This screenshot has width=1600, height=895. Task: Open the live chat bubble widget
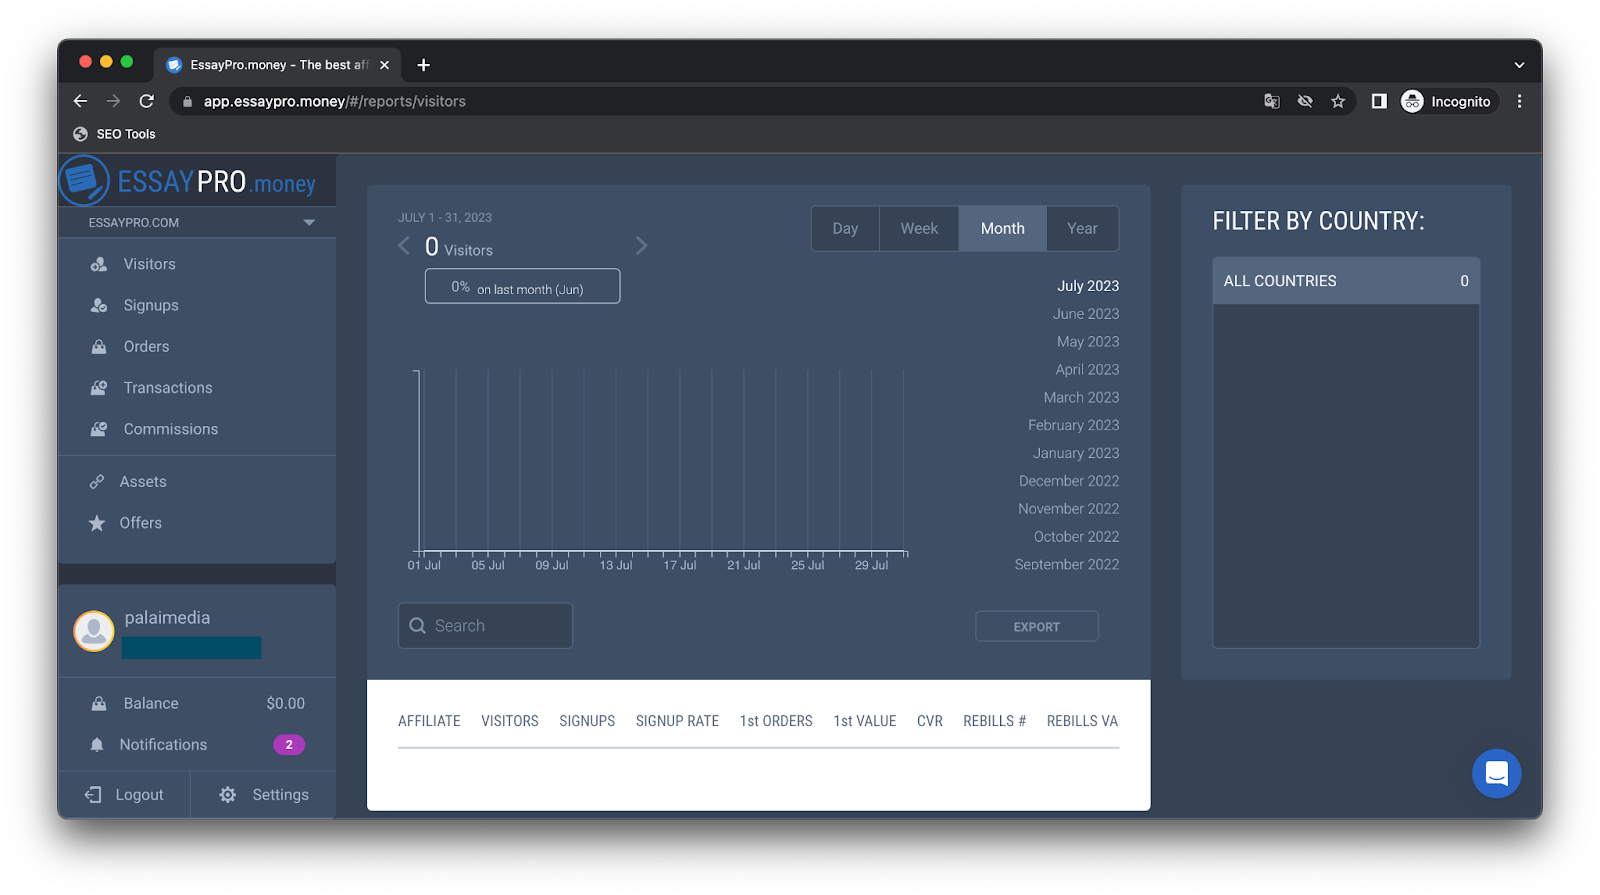click(1496, 773)
